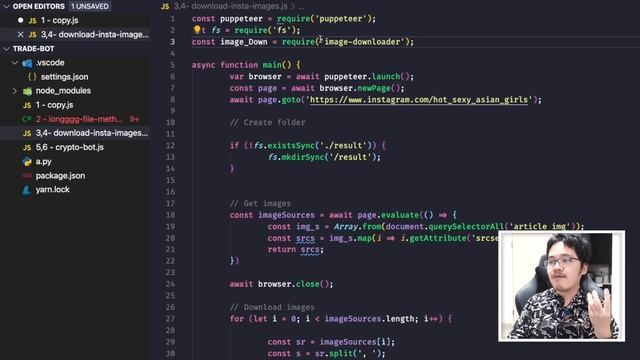Click the yarn icon beside yarn.lock

pyautogui.click(x=27, y=190)
